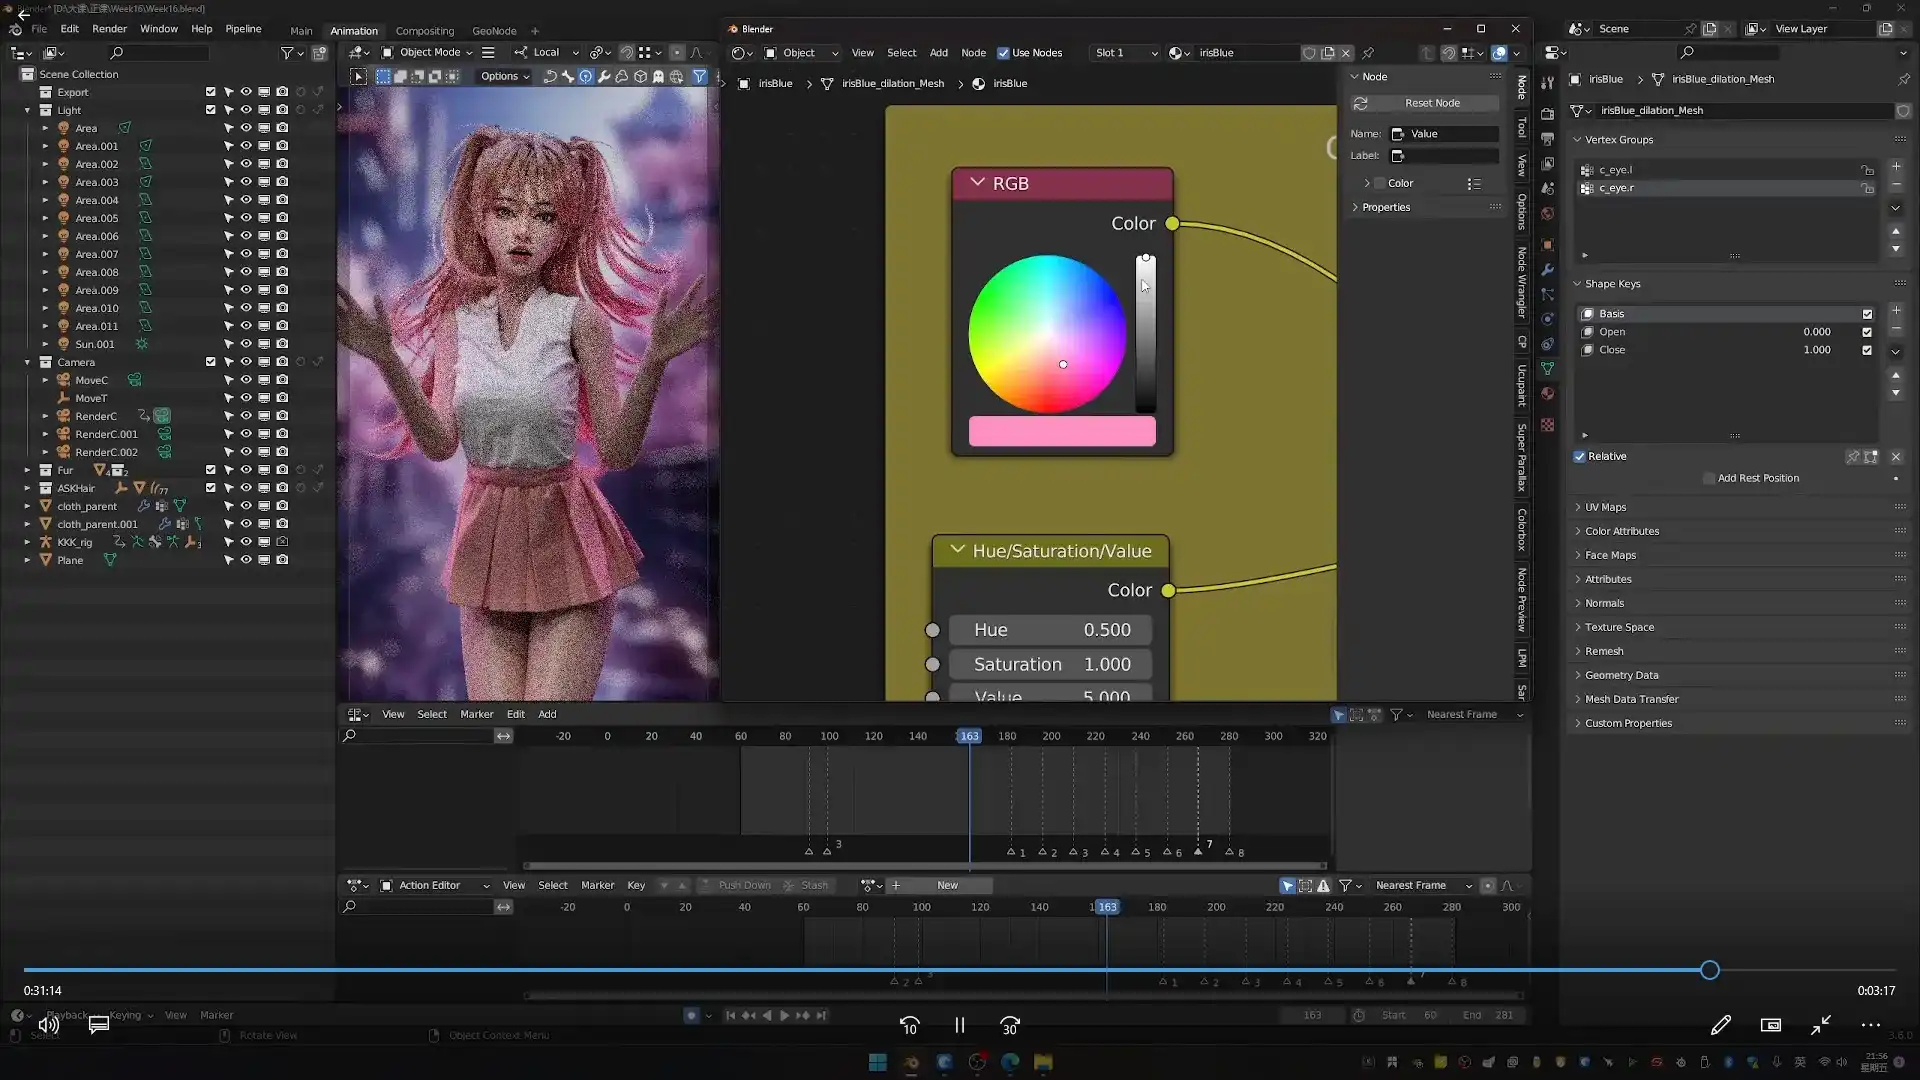Viewport: 1920px width, 1080px height.
Task: Click the filter funnel icon in Outliner header
Action: [287, 53]
